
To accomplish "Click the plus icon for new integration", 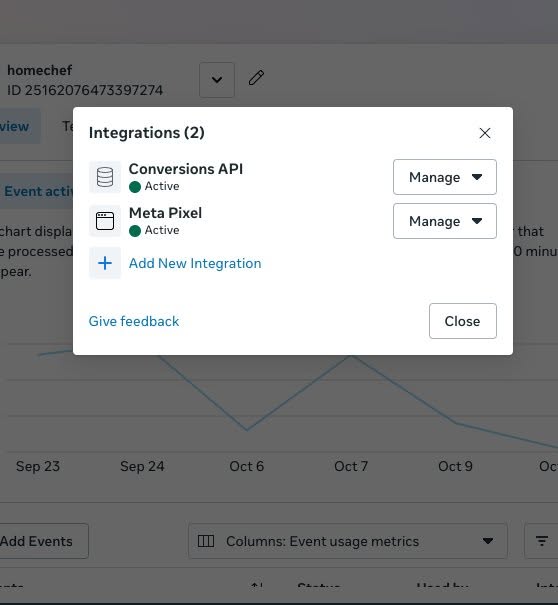I will (x=105, y=263).
